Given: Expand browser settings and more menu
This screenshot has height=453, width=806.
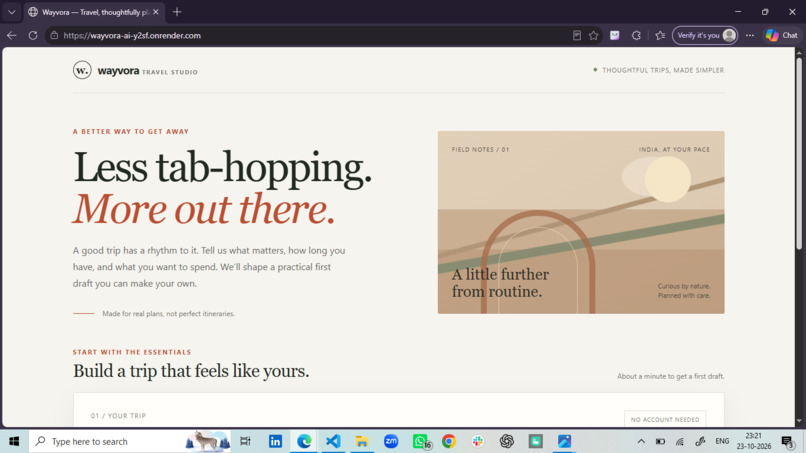Looking at the screenshot, I should (x=750, y=35).
